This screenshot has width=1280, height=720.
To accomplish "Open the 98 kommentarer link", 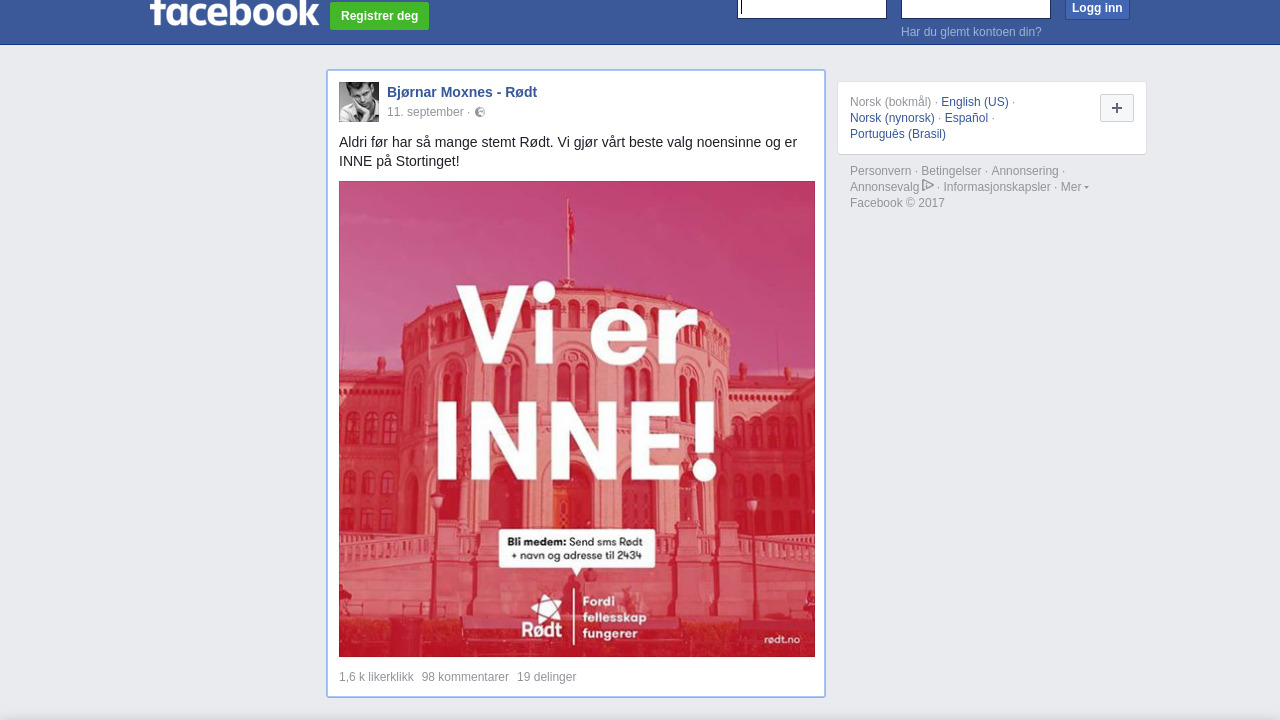I will click(x=465, y=677).
